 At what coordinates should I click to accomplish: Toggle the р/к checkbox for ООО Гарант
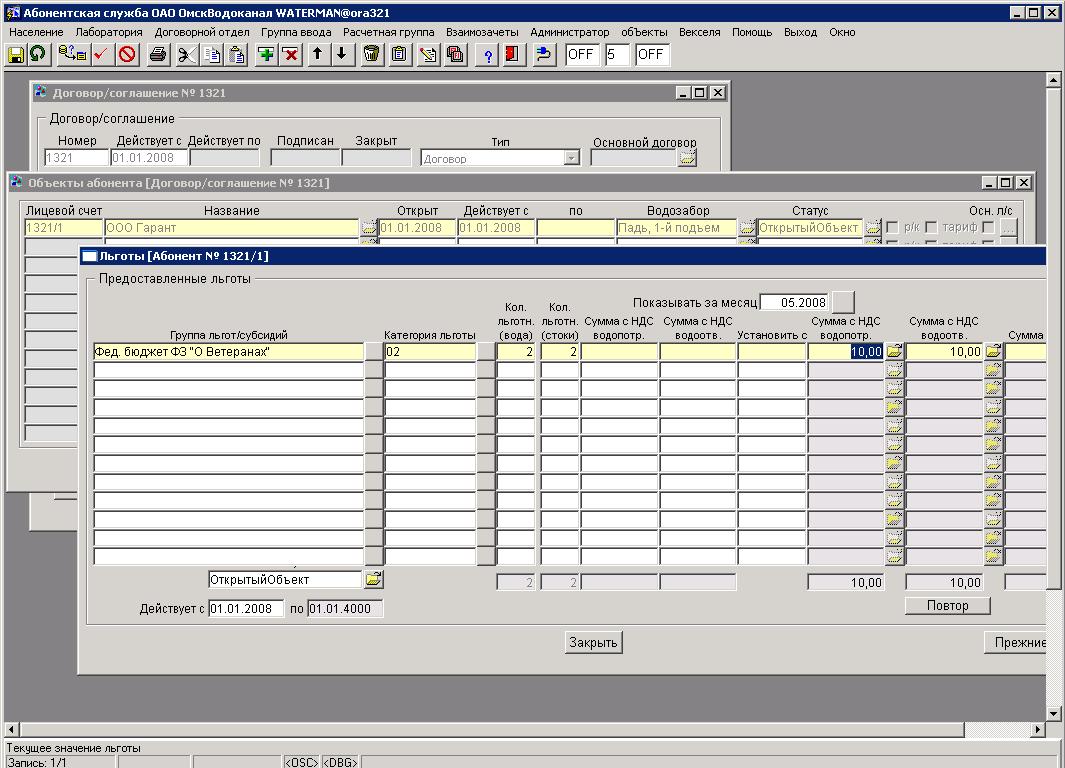pos(893,228)
